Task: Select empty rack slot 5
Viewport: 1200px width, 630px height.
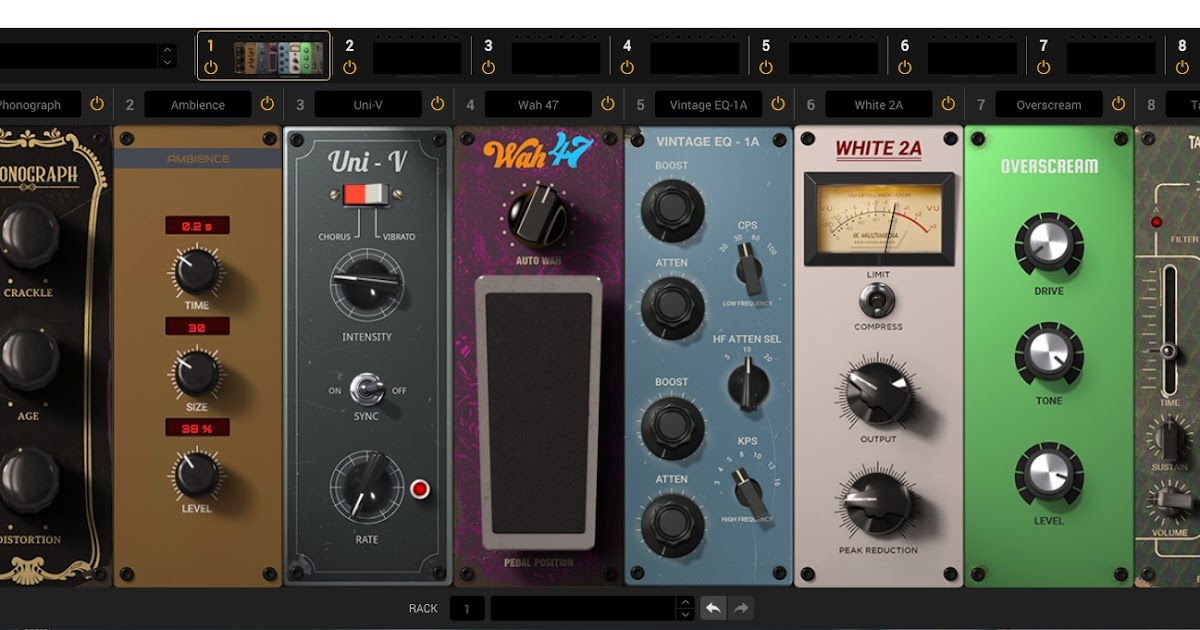Action: pos(834,58)
